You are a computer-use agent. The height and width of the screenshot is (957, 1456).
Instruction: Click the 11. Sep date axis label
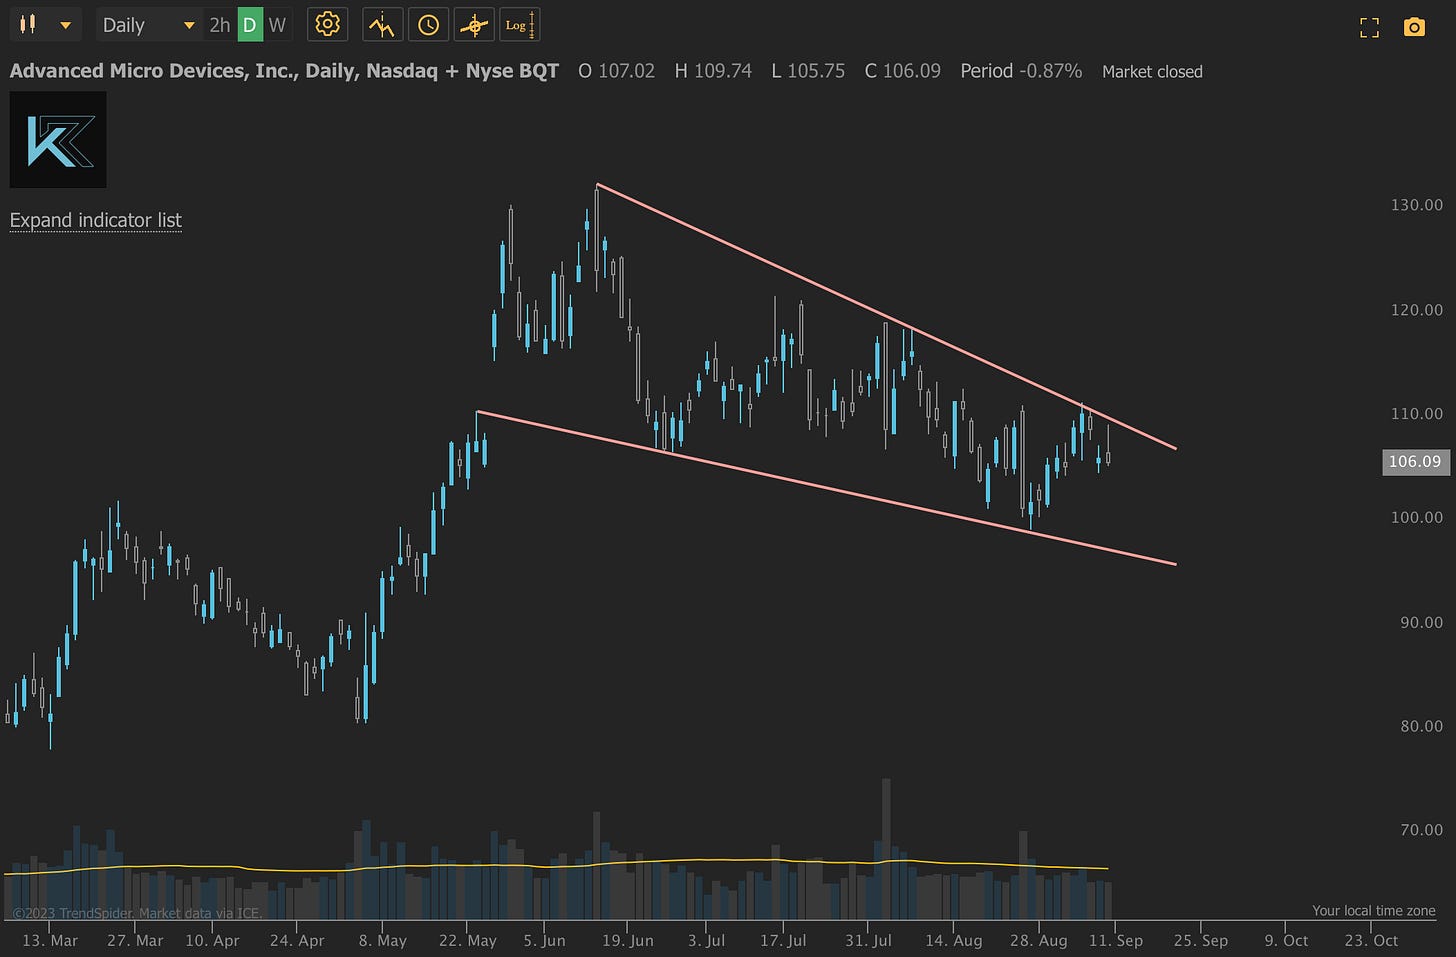click(x=1116, y=940)
